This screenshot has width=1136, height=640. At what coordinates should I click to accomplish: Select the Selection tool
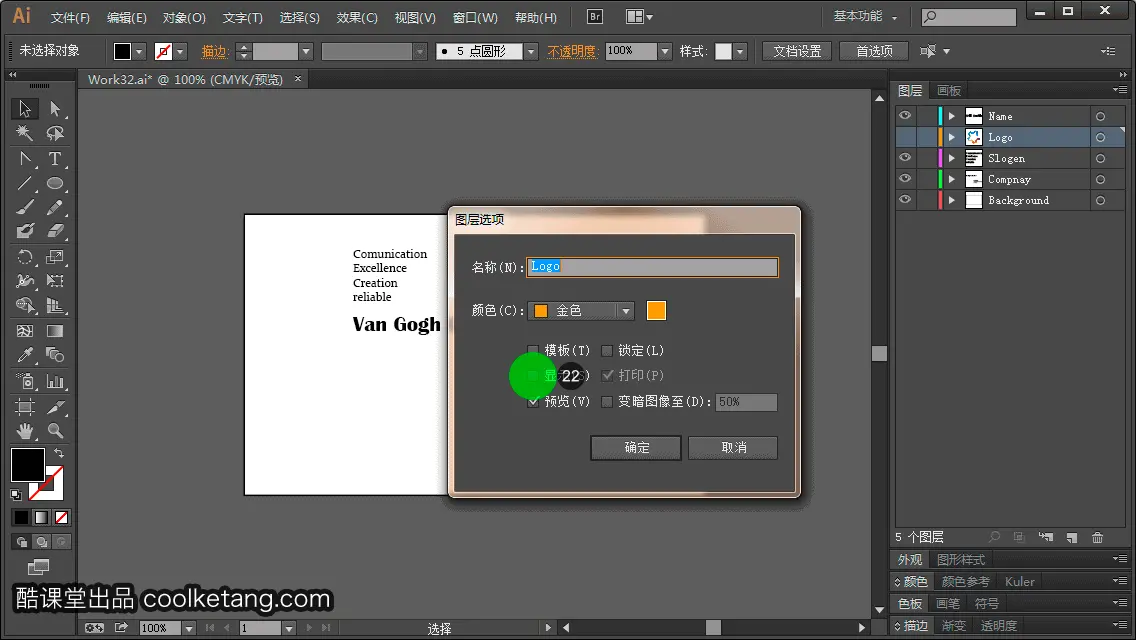tap(25, 109)
